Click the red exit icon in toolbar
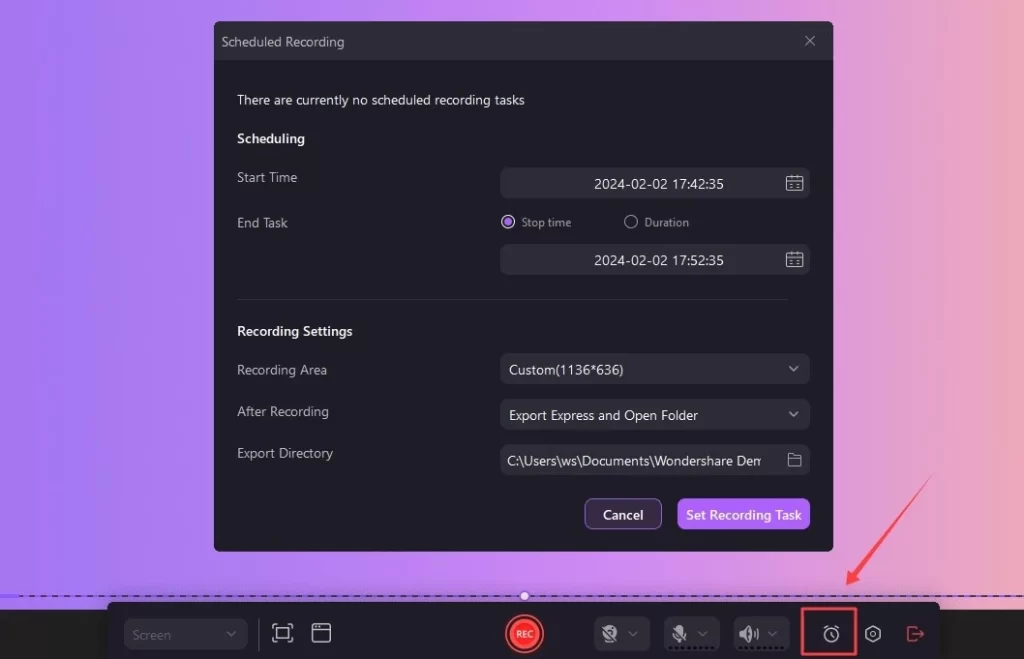Image resolution: width=1024 pixels, height=659 pixels. pyautogui.click(x=915, y=634)
